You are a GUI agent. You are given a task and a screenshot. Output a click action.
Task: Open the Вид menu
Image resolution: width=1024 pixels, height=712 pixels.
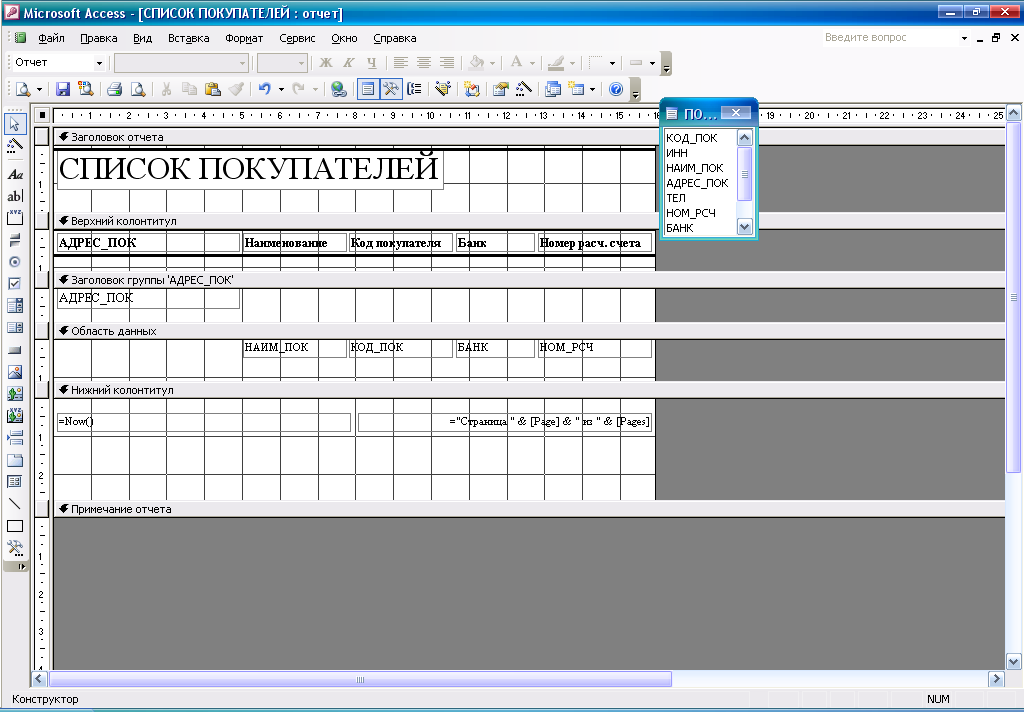(x=142, y=38)
